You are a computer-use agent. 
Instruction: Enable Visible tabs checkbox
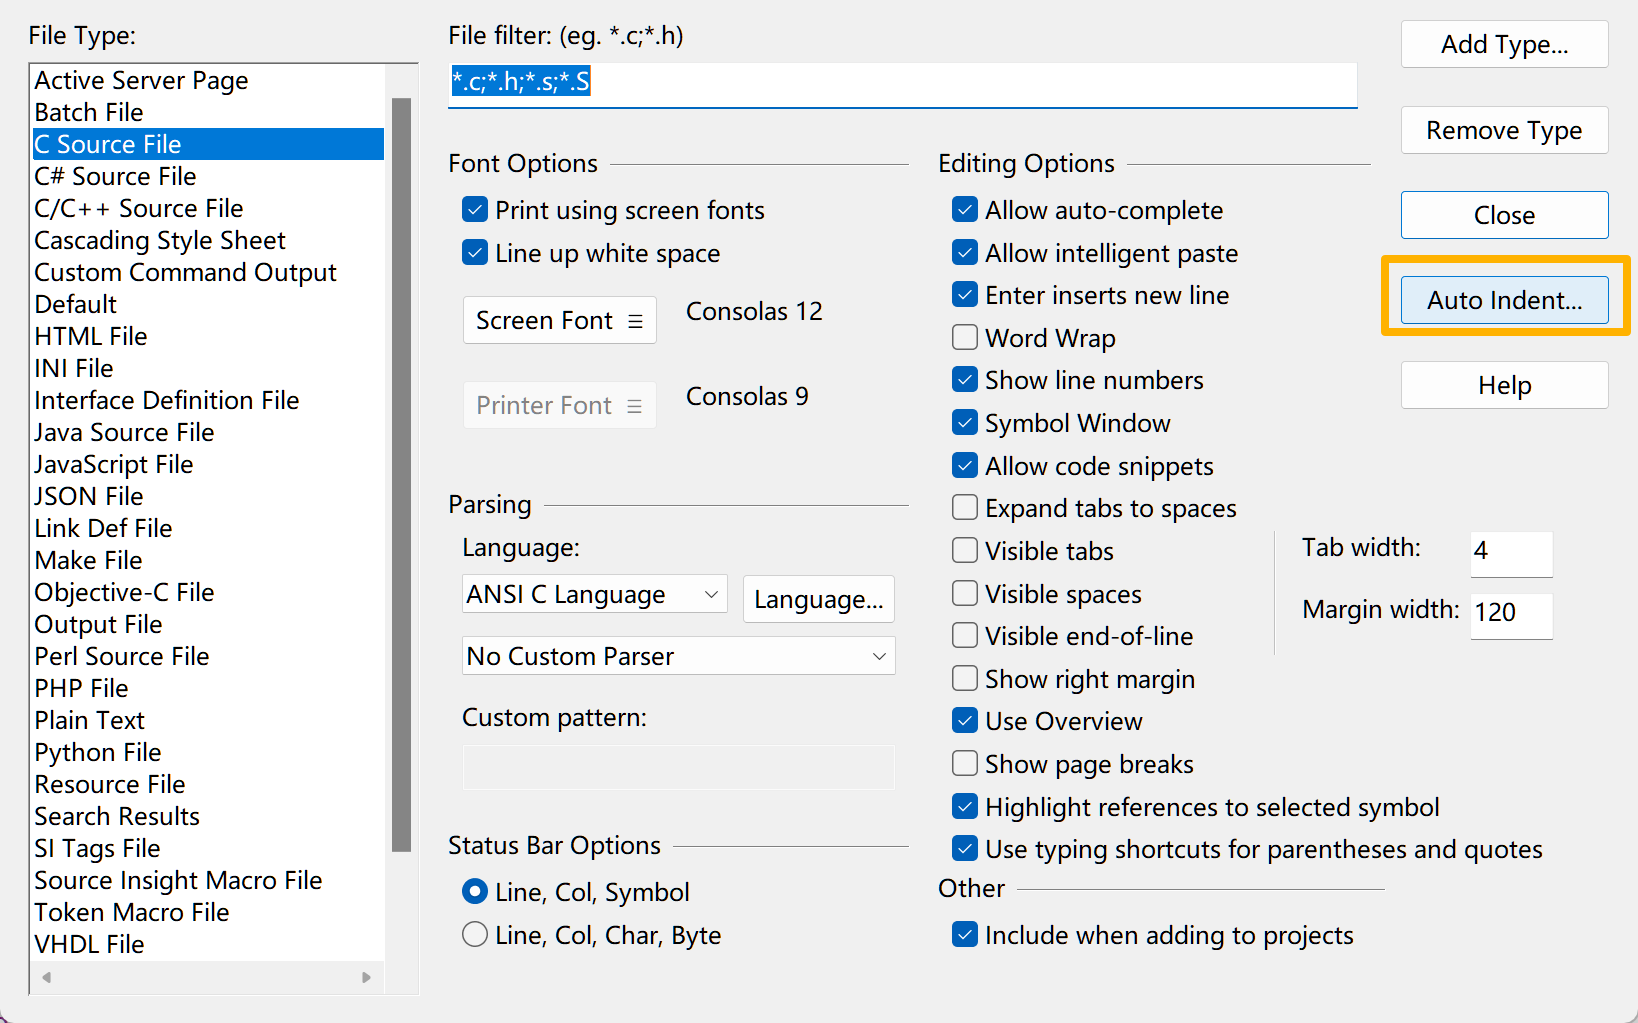tap(965, 551)
